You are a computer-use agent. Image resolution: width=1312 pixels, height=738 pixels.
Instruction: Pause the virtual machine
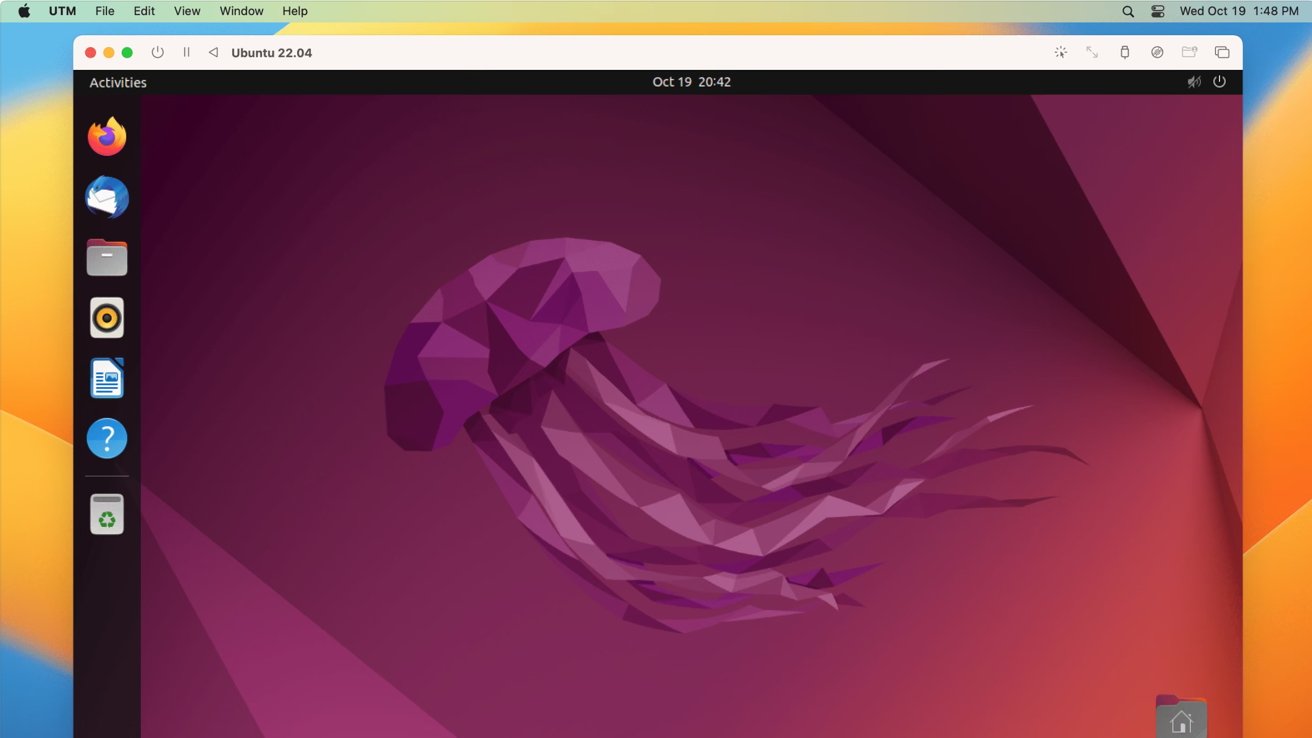185,52
